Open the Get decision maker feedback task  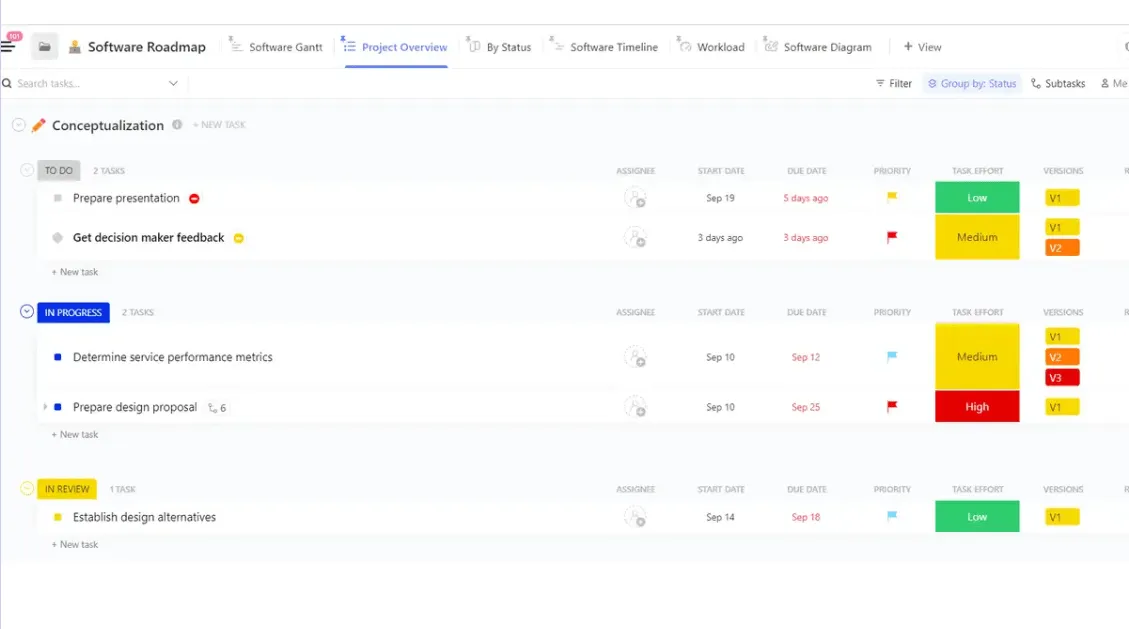pyautogui.click(x=148, y=237)
